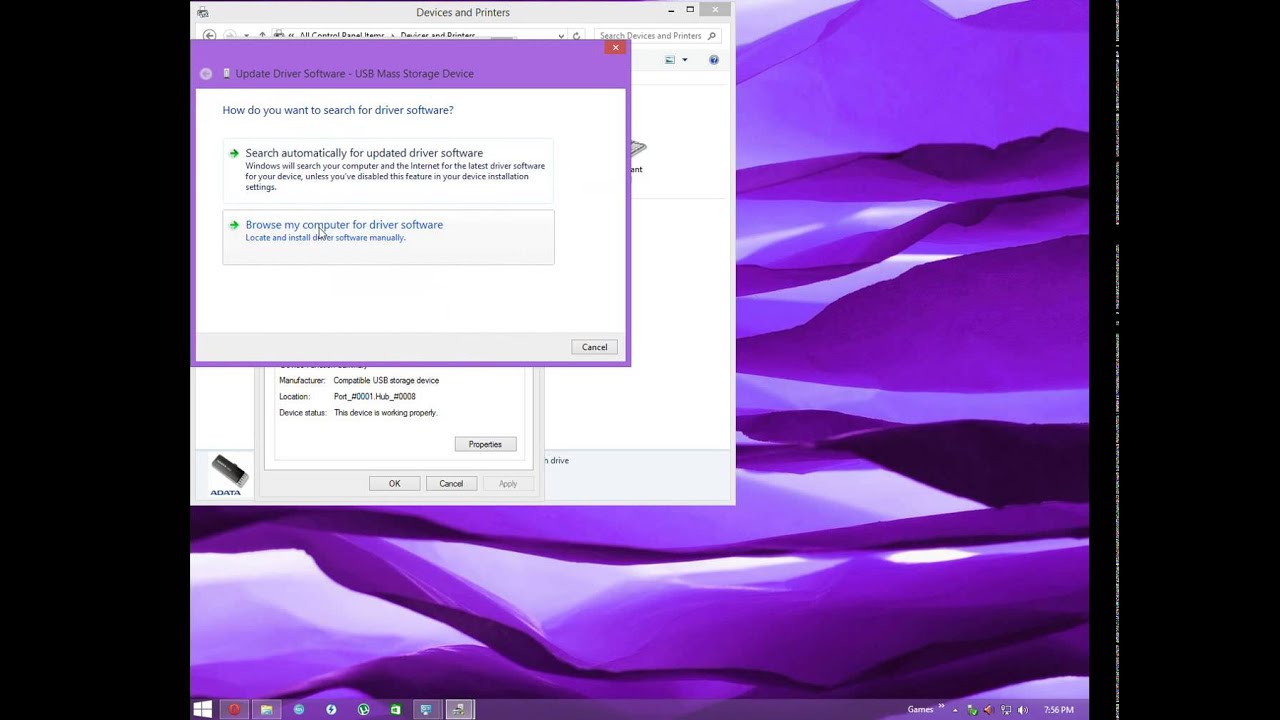Click the 7:56 PM clock
The height and width of the screenshot is (720, 1280).
(1058, 710)
